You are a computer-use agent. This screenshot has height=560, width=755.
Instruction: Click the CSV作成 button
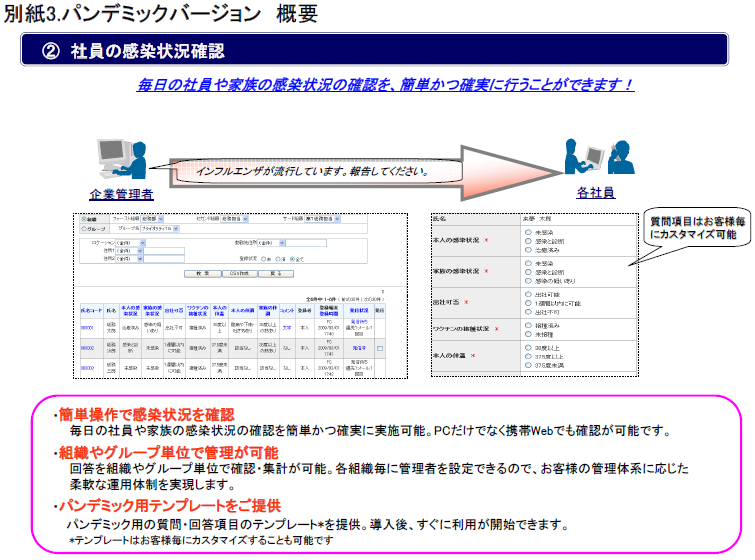(240, 273)
